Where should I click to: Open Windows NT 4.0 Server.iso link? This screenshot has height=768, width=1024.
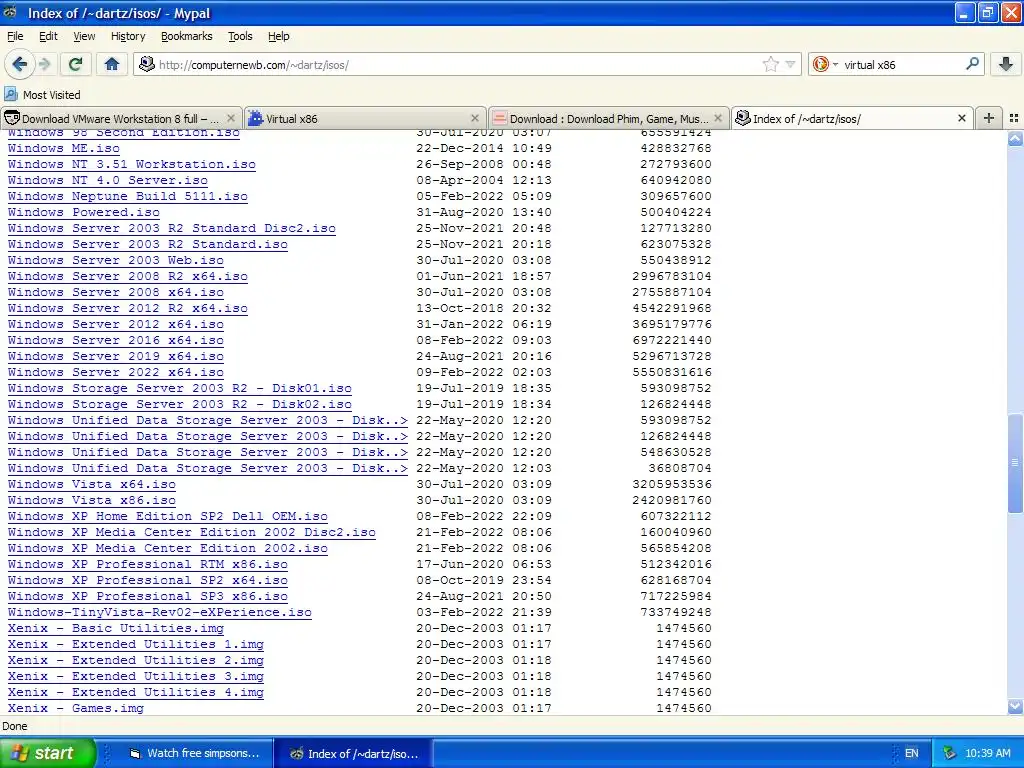pos(108,180)
